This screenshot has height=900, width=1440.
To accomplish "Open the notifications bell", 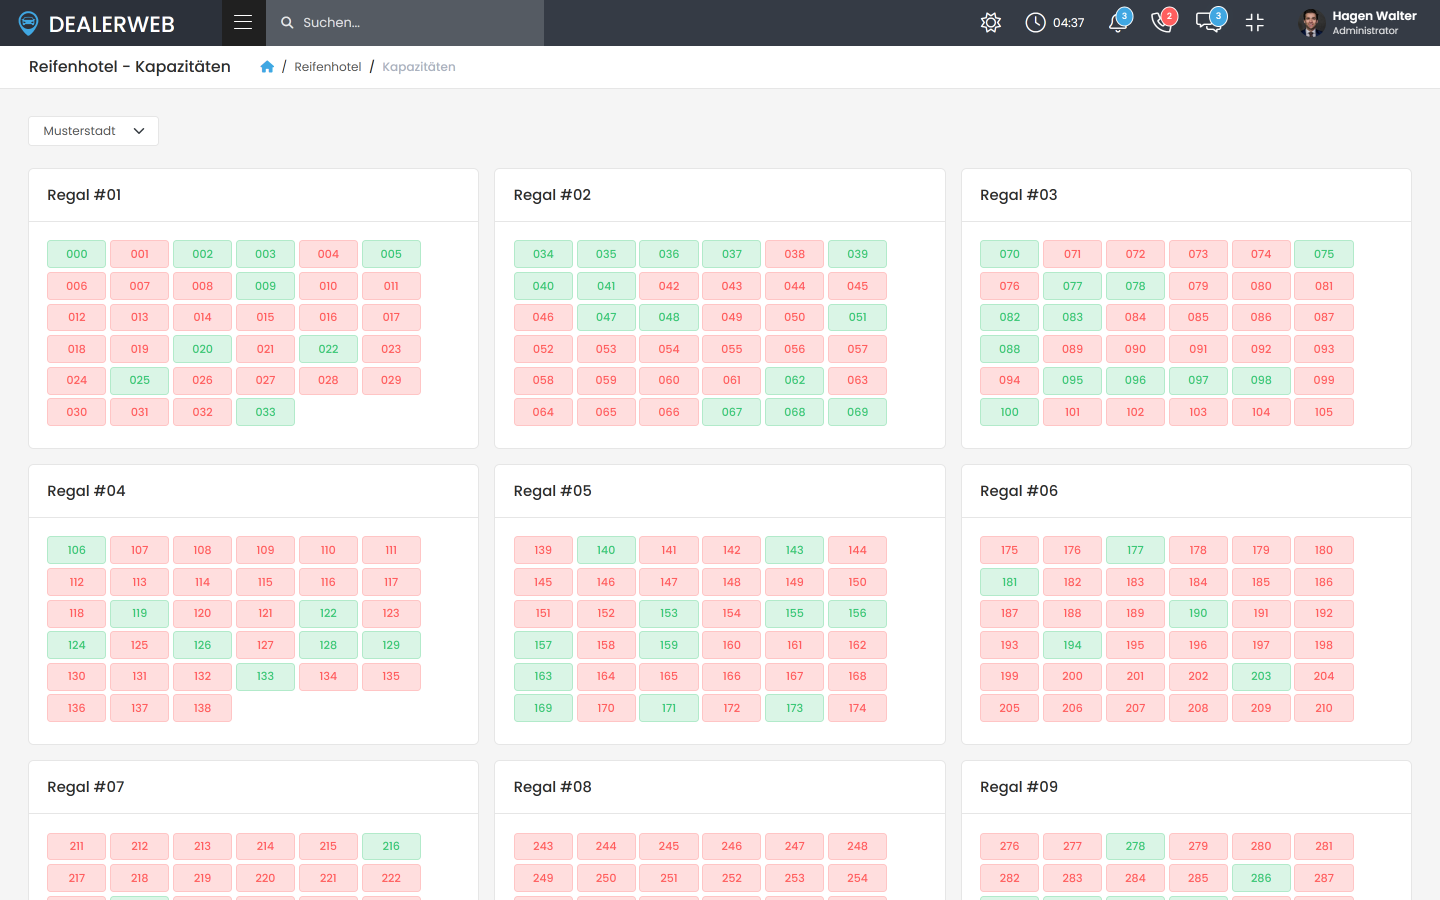I will 1119,21.
